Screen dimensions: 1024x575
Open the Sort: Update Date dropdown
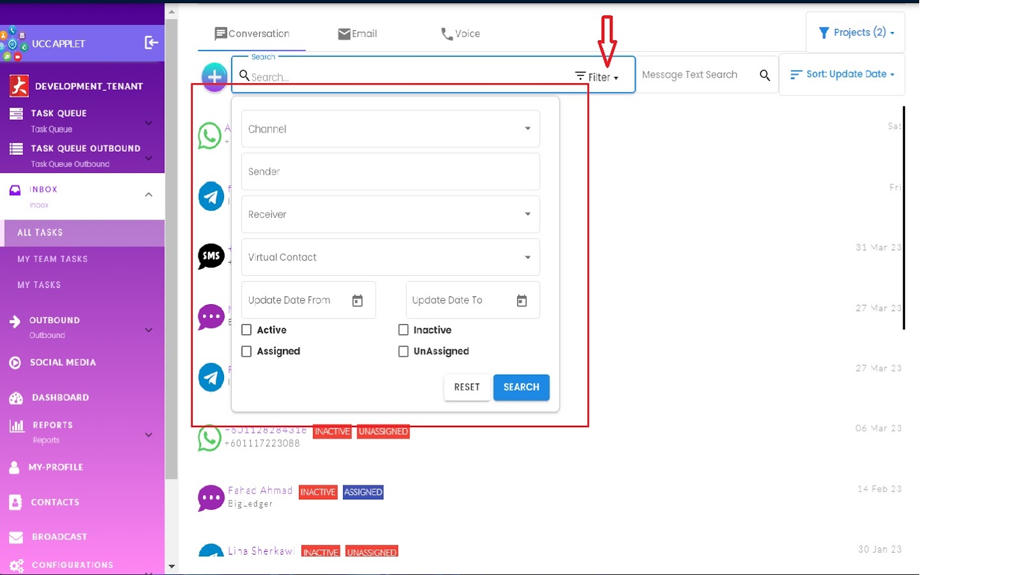pyautogui.click(x=842, y=75)
